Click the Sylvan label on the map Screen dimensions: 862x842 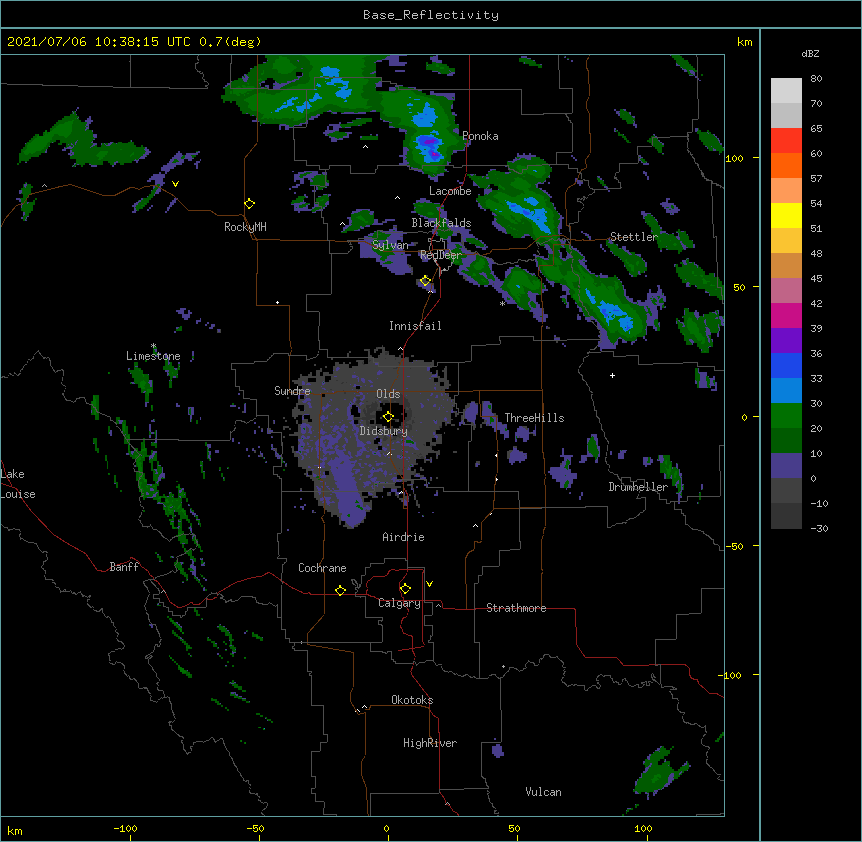click(390, 245)
